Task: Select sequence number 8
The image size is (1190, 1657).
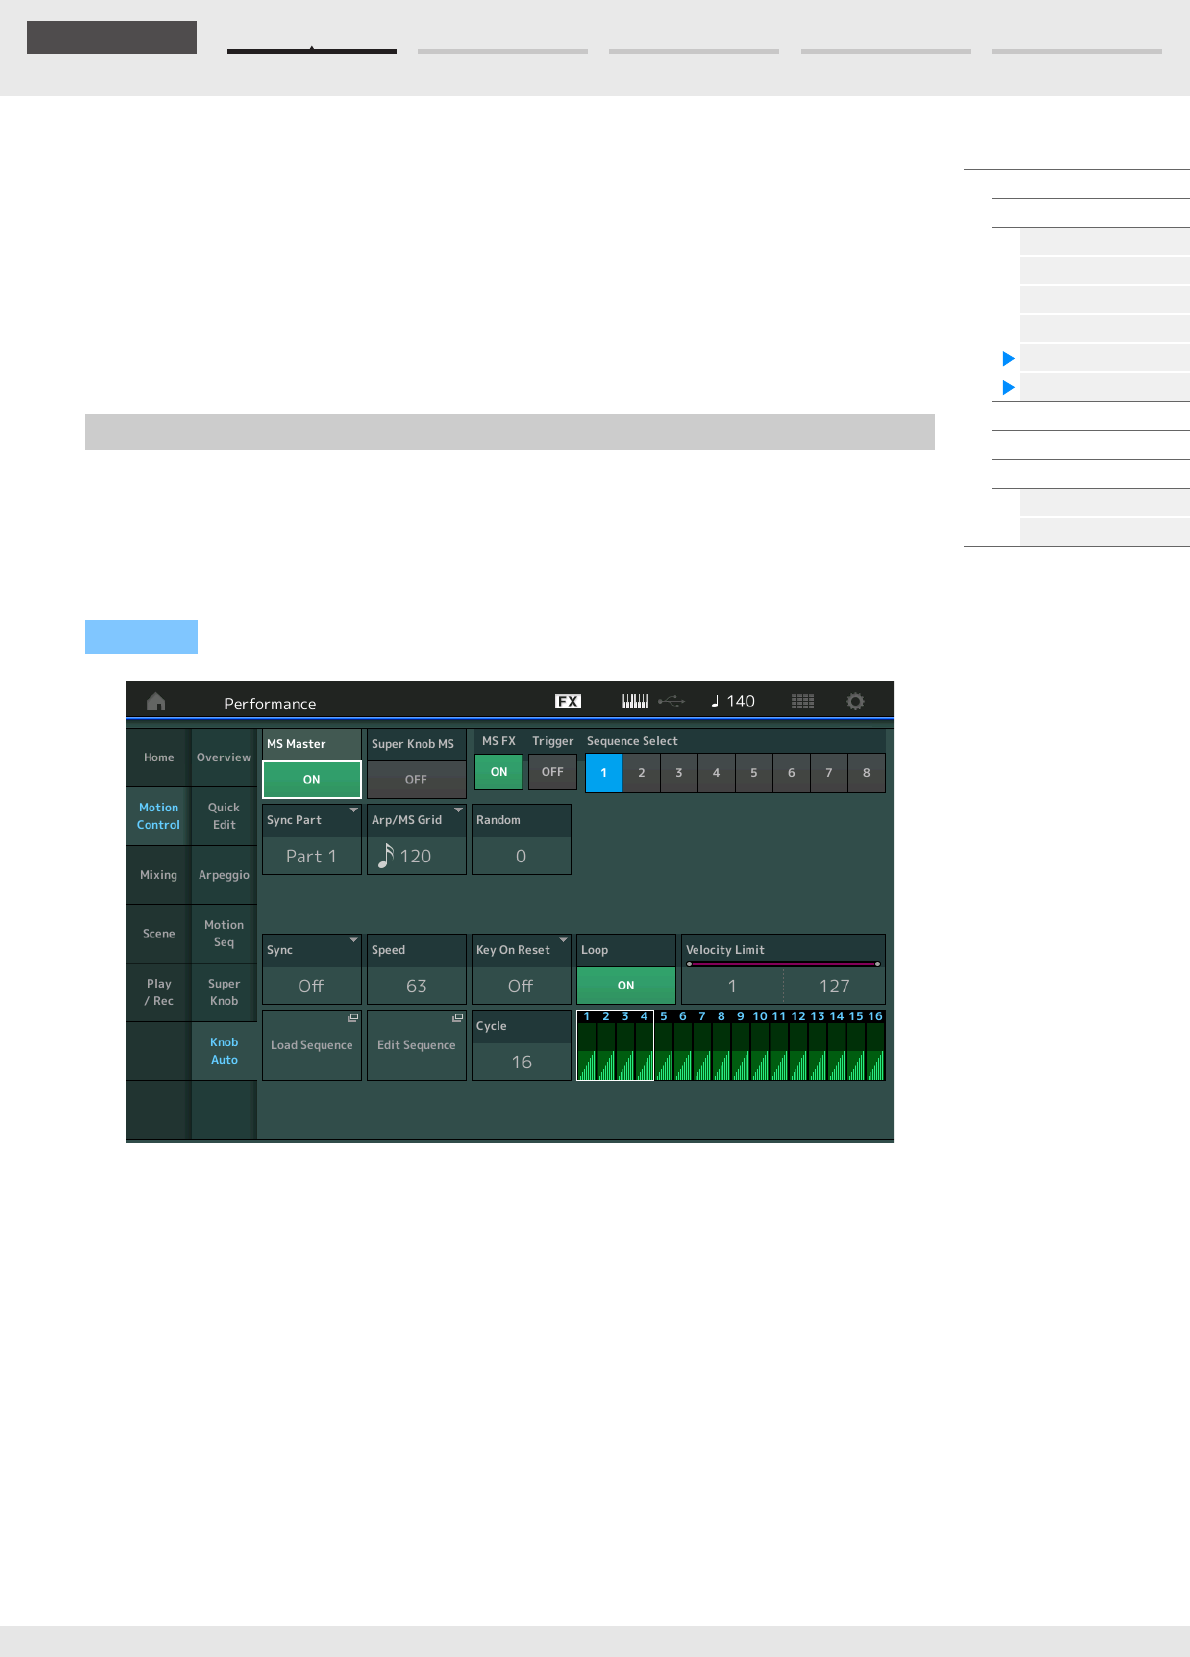Action: 867,773
